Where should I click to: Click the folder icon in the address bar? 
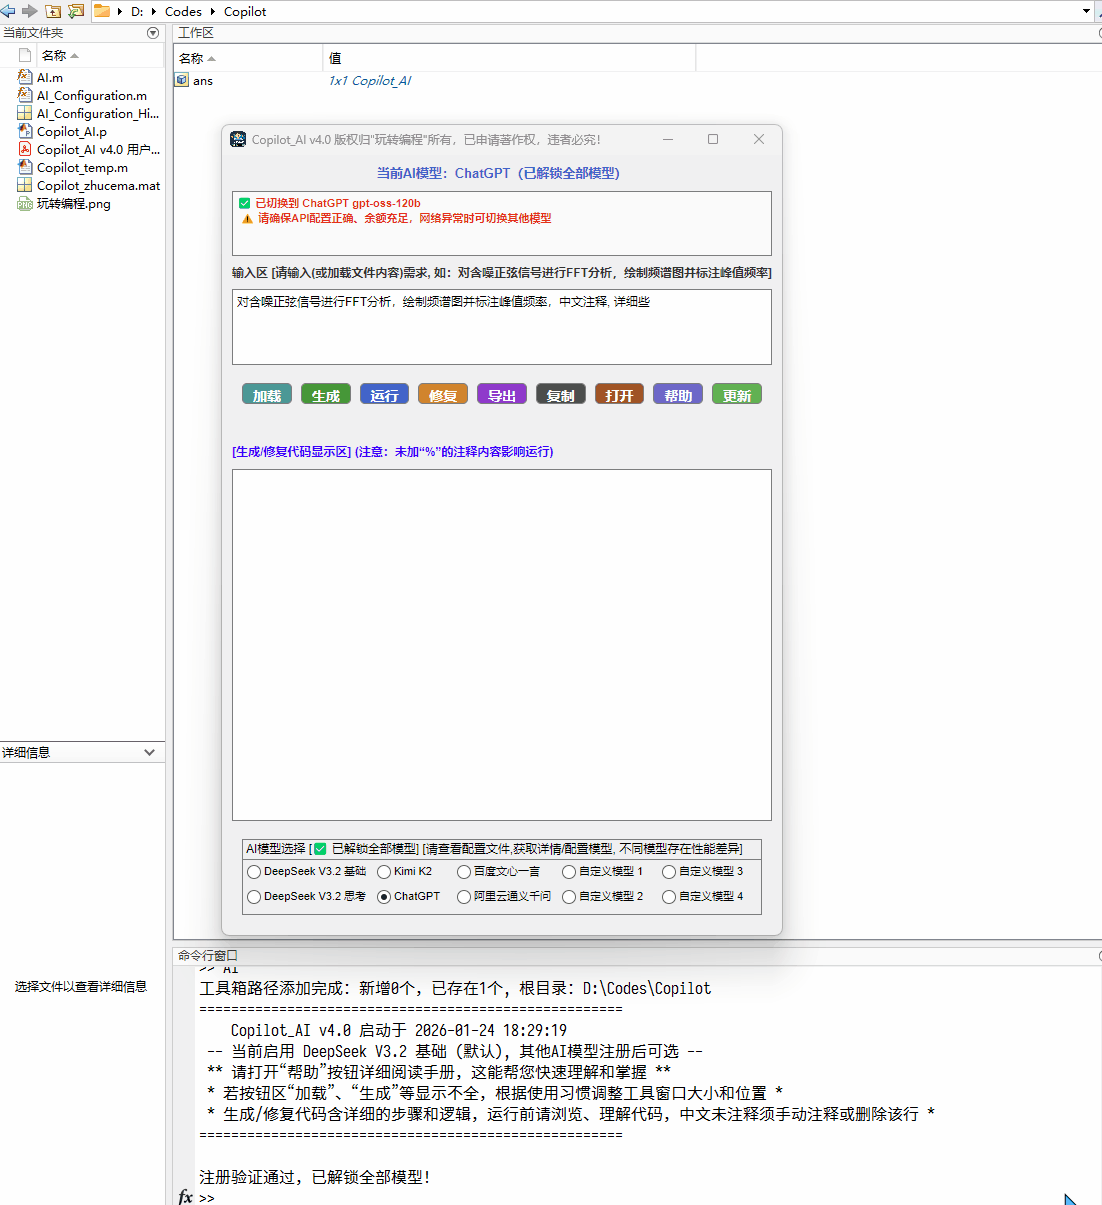[102, 11]
